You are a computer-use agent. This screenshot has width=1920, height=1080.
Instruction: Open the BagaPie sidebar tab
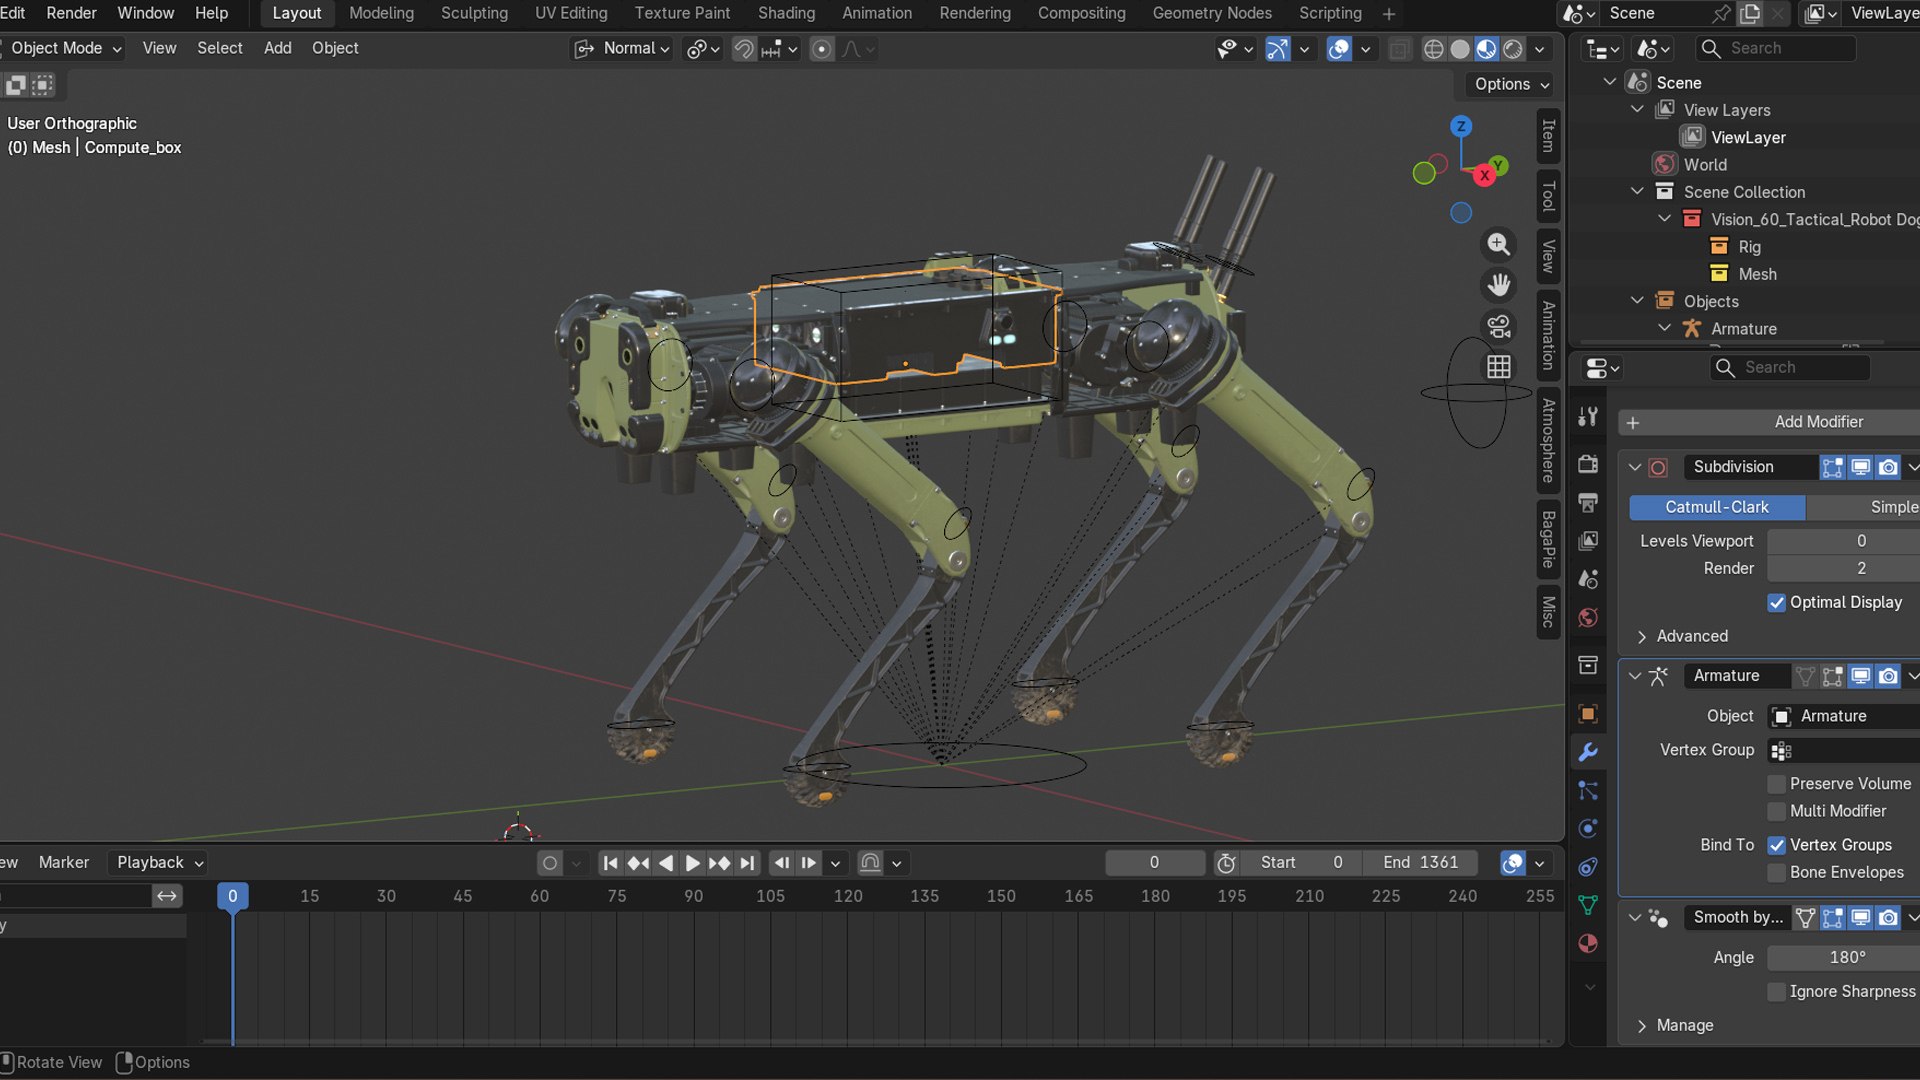tap(1548, 539)
